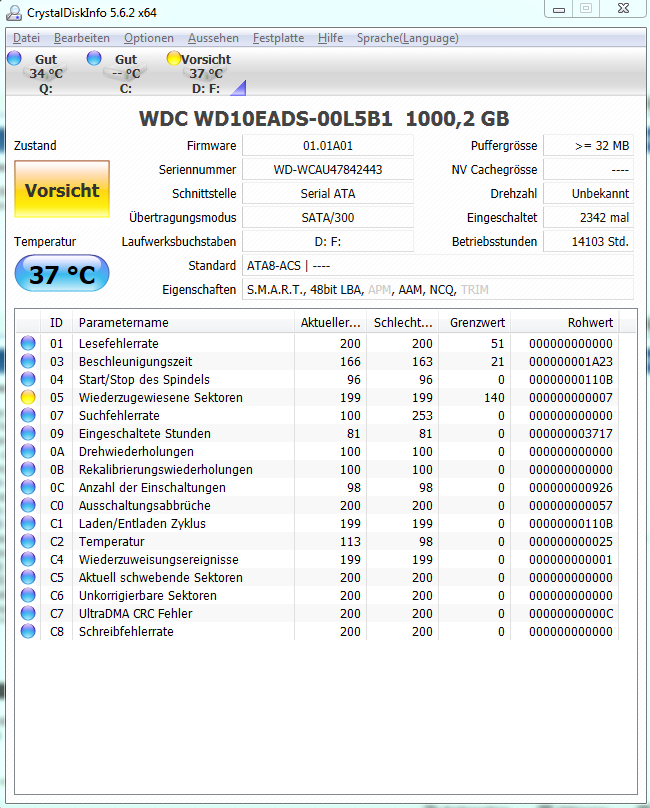
Task: Click the blue status icon for Drehwiederholungen
Action: 28,451
